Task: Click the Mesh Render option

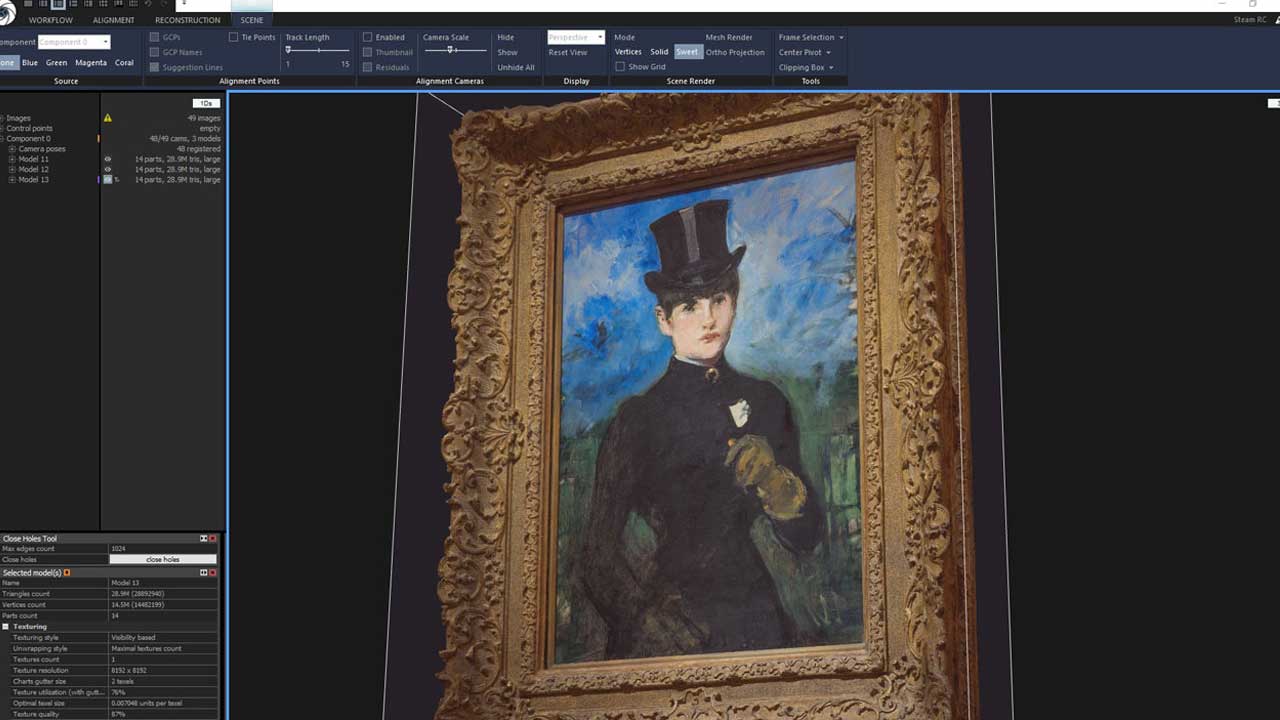Action: (729, 37)
